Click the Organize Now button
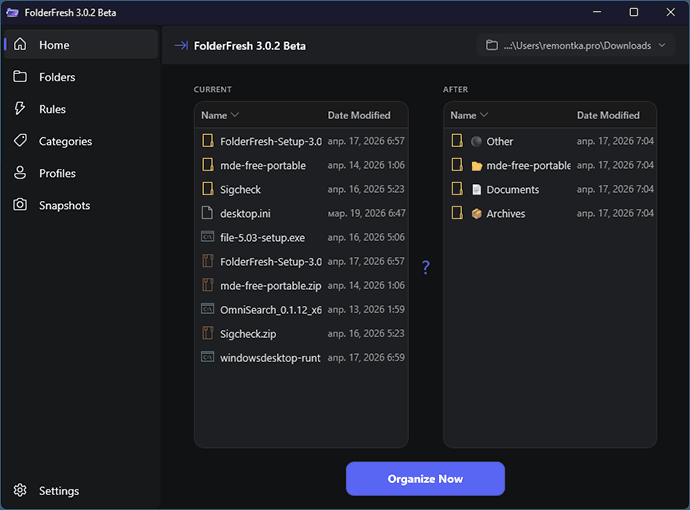 tap(425, 479)
